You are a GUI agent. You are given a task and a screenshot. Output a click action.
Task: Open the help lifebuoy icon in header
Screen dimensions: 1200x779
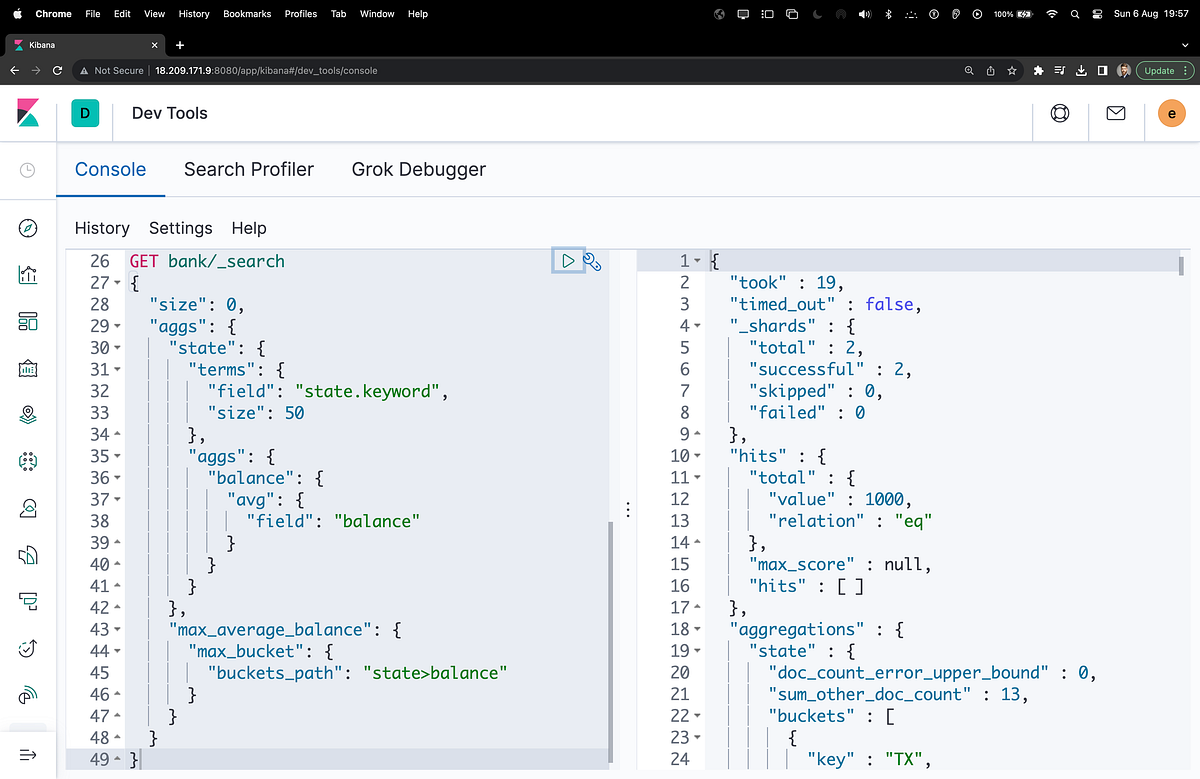tap(1060, 114)
